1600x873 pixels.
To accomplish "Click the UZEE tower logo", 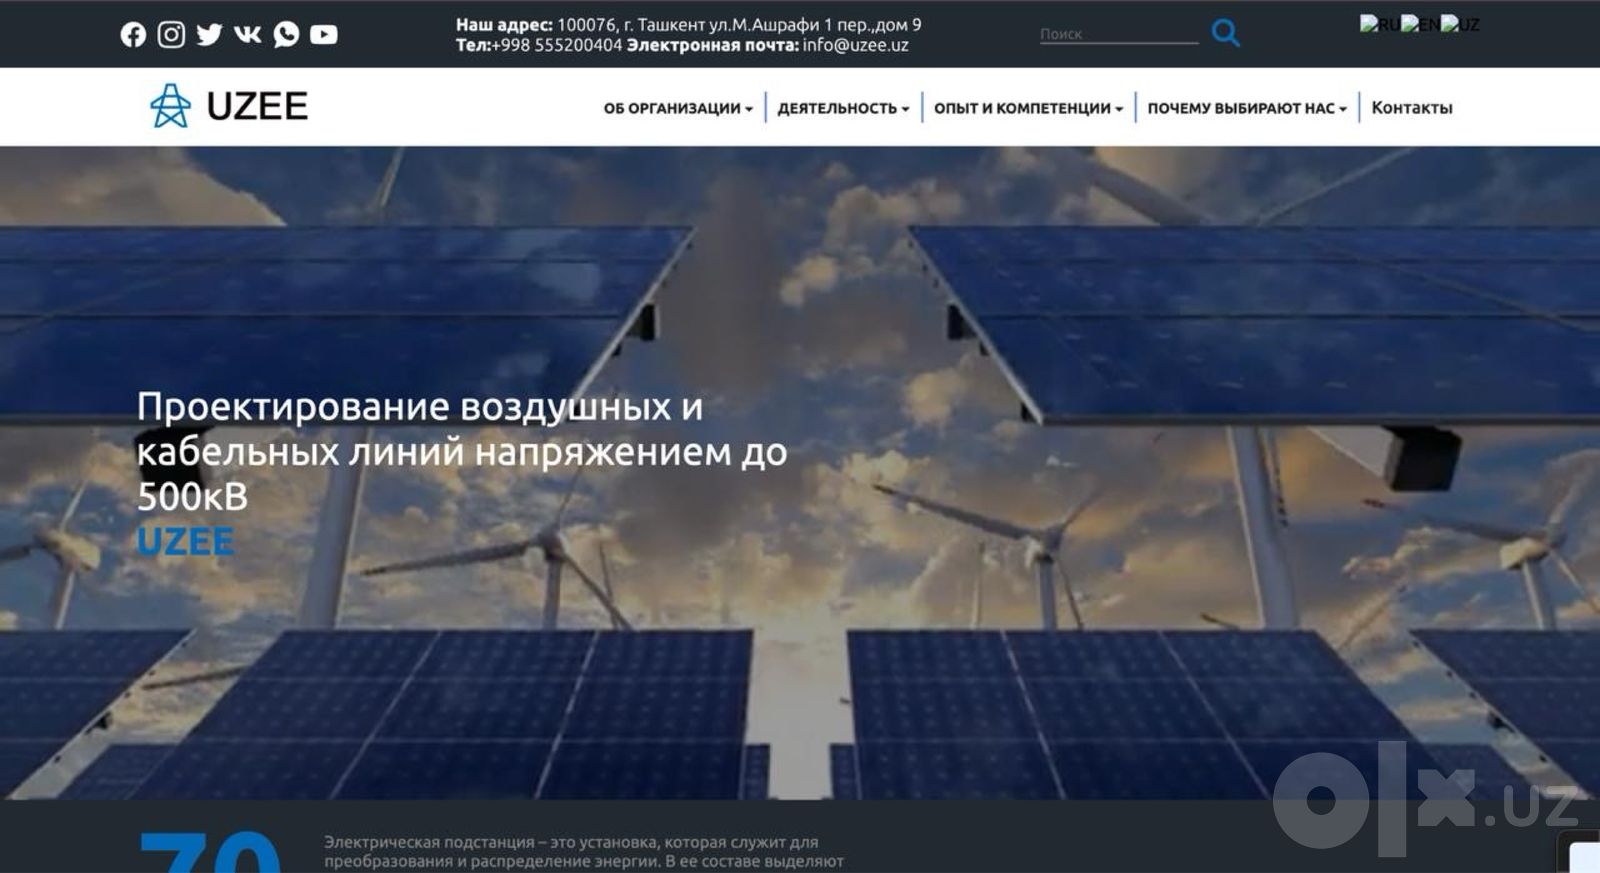I will coord(228,106).
